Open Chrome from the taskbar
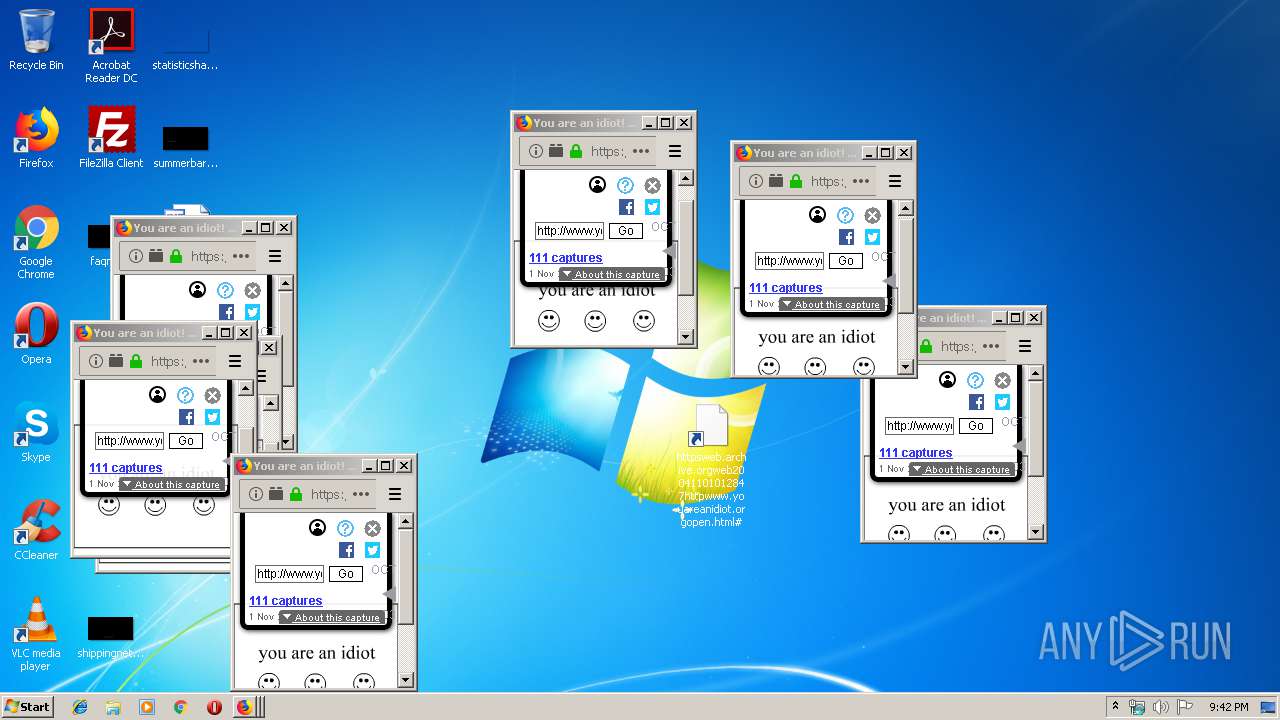Image resolution: width=1280 pixels, height=720 pixels. [180, 707]
